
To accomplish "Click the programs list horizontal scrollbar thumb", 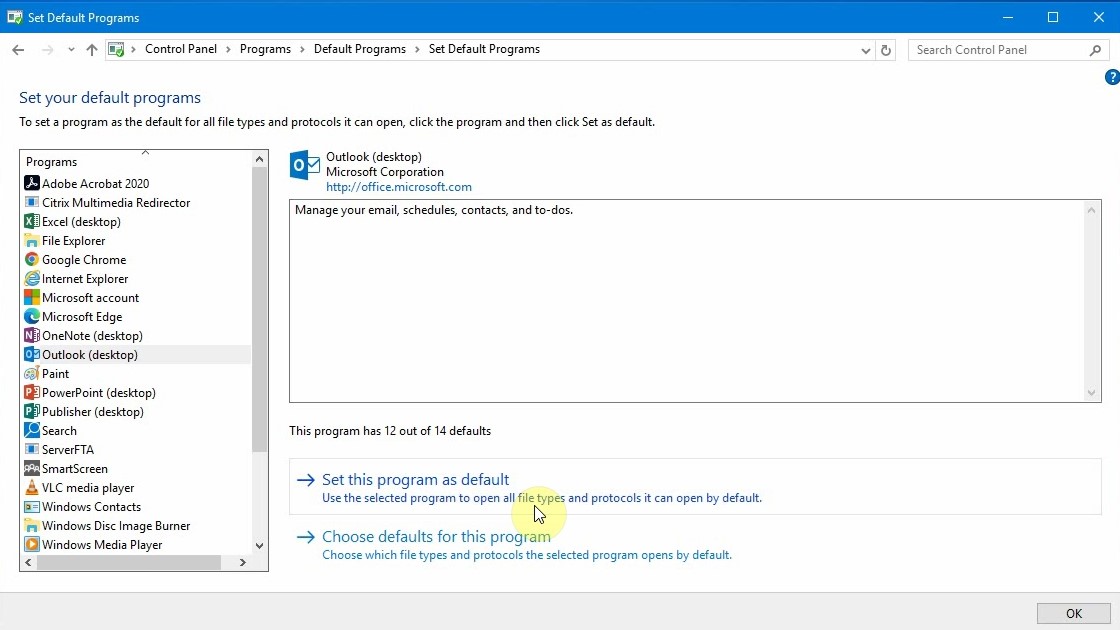I will click(129, 562).
